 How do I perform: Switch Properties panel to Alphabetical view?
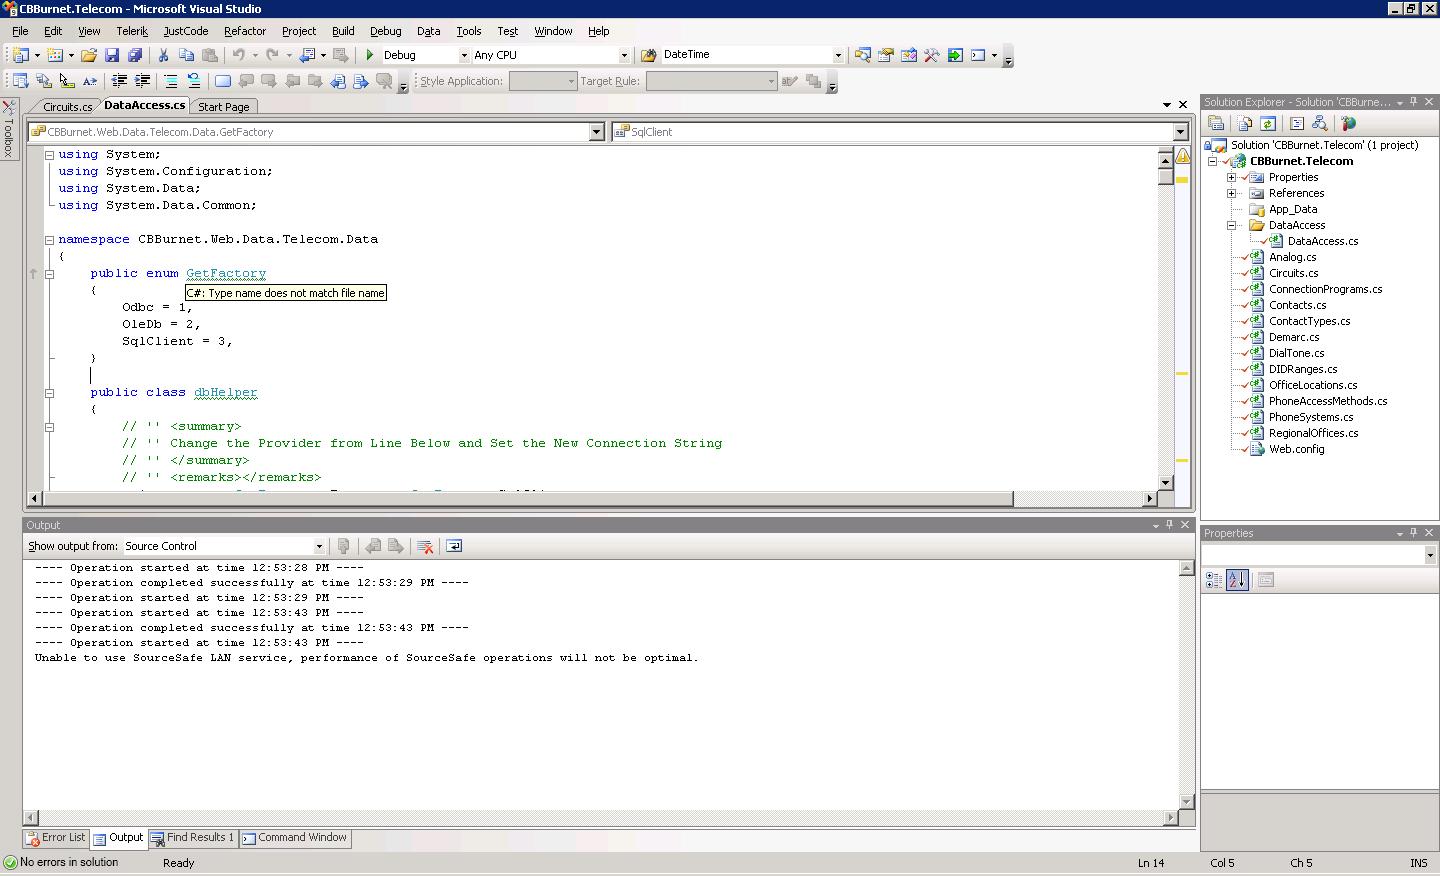click(x=1237, y=580)
